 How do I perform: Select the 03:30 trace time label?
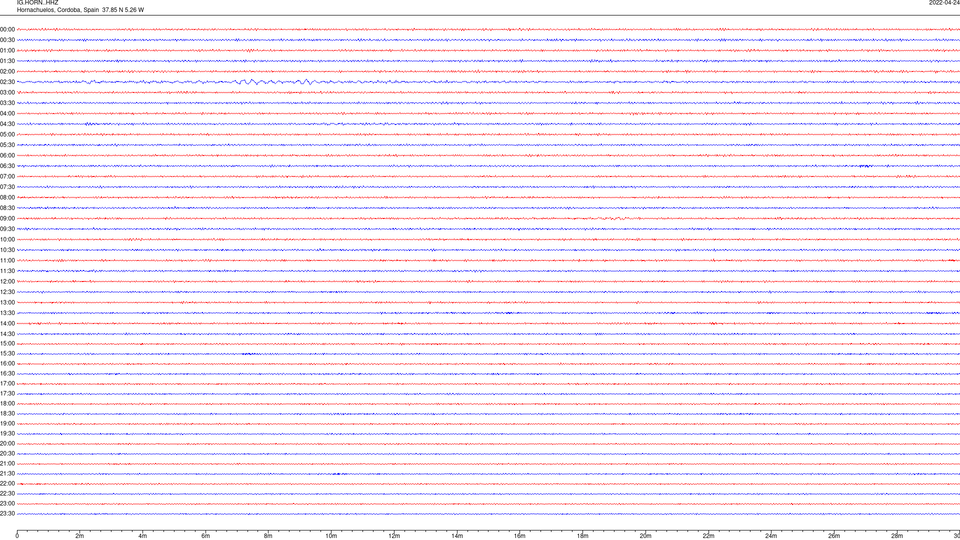click(7, 103)
